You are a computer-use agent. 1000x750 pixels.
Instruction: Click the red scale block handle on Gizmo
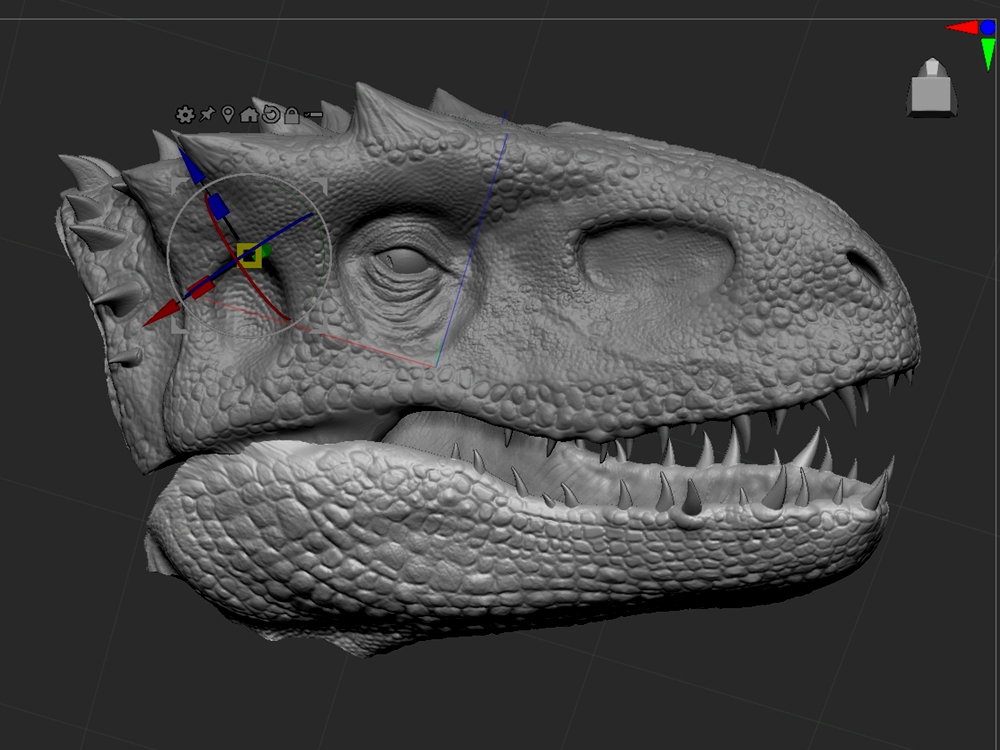point(202,289)
